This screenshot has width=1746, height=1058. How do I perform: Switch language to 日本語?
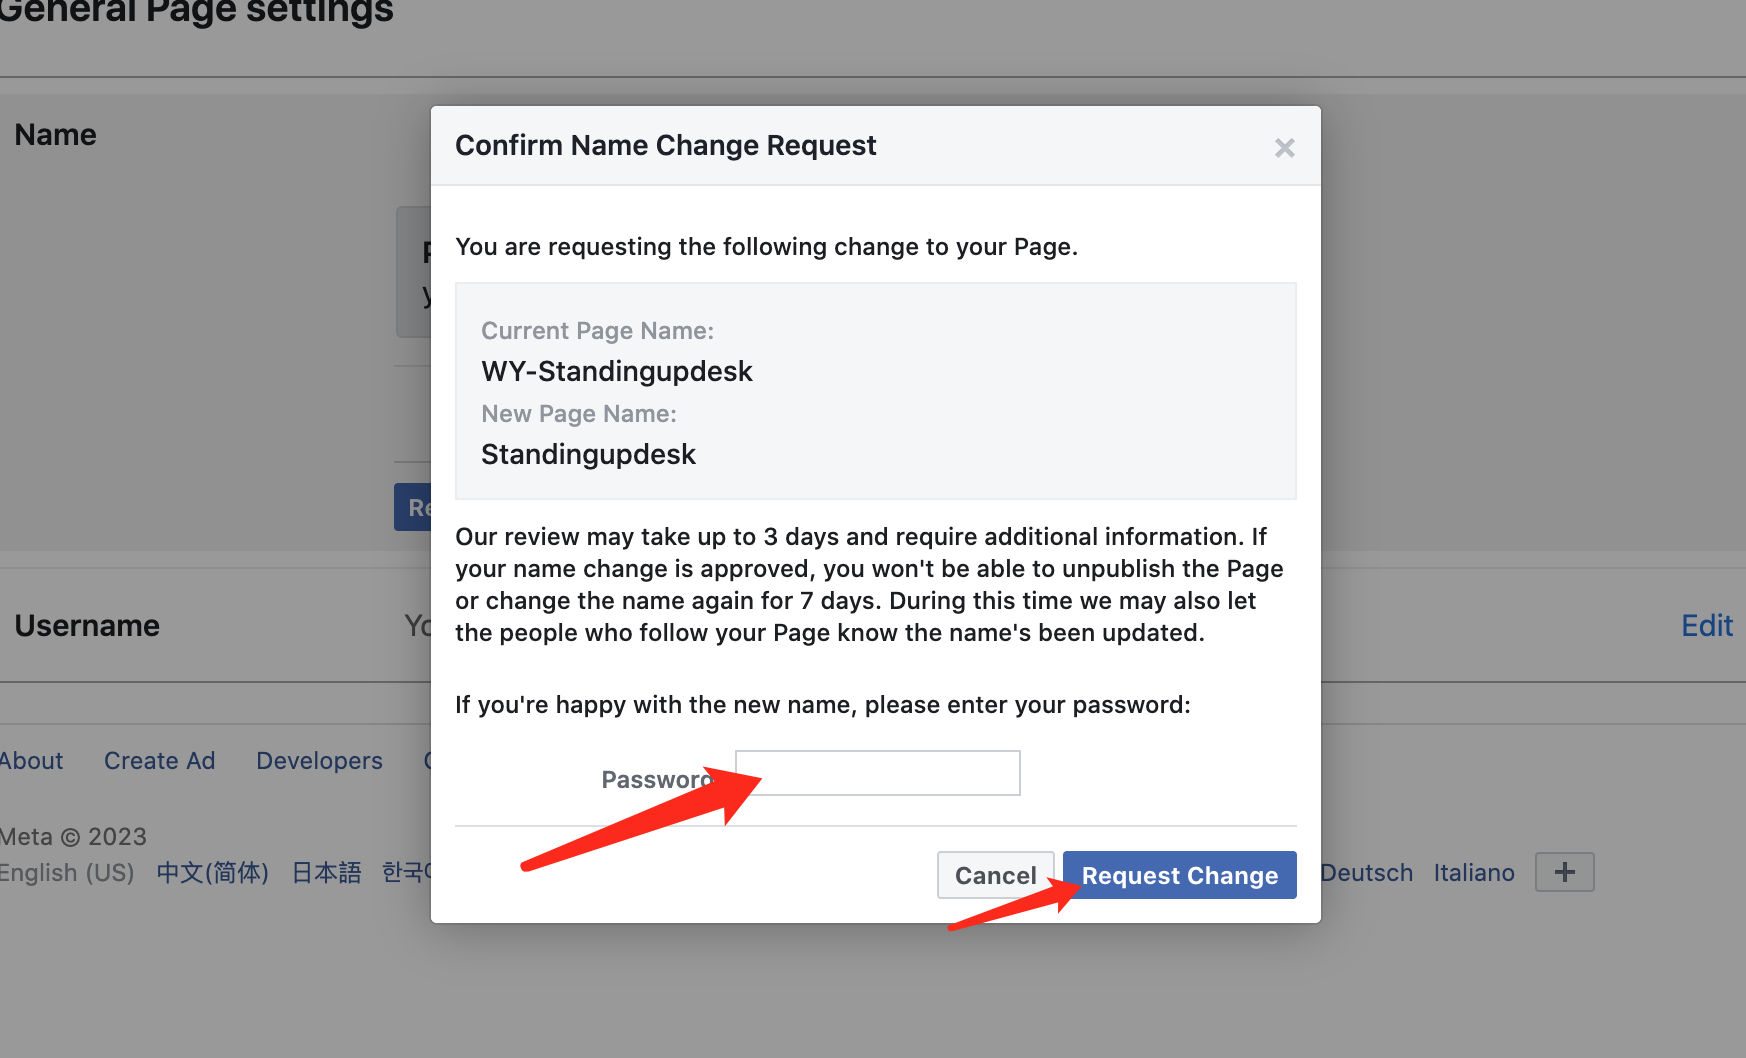pos(326,873)
